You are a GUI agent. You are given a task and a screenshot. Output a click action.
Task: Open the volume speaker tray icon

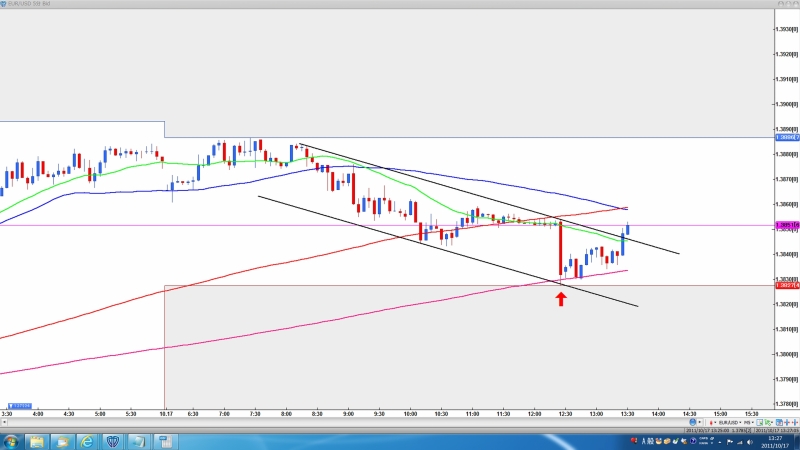[749, 442]
